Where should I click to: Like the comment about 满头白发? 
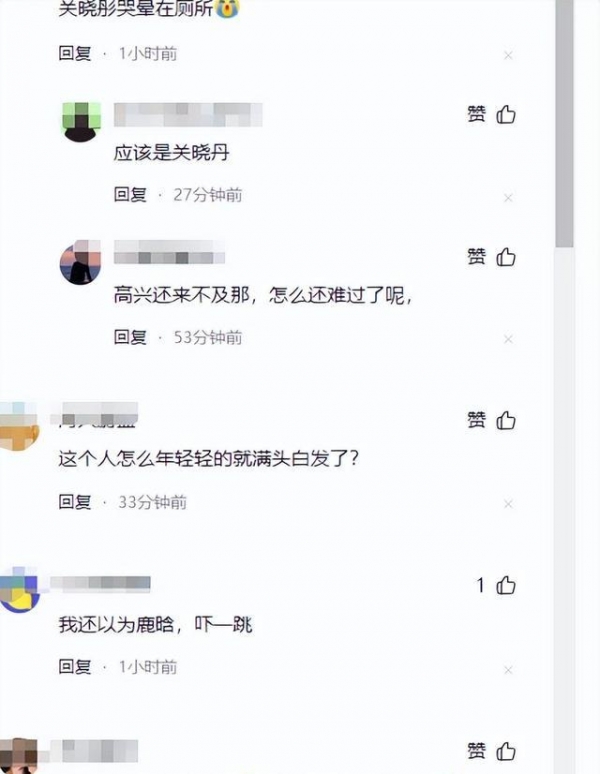pos(506,421)
